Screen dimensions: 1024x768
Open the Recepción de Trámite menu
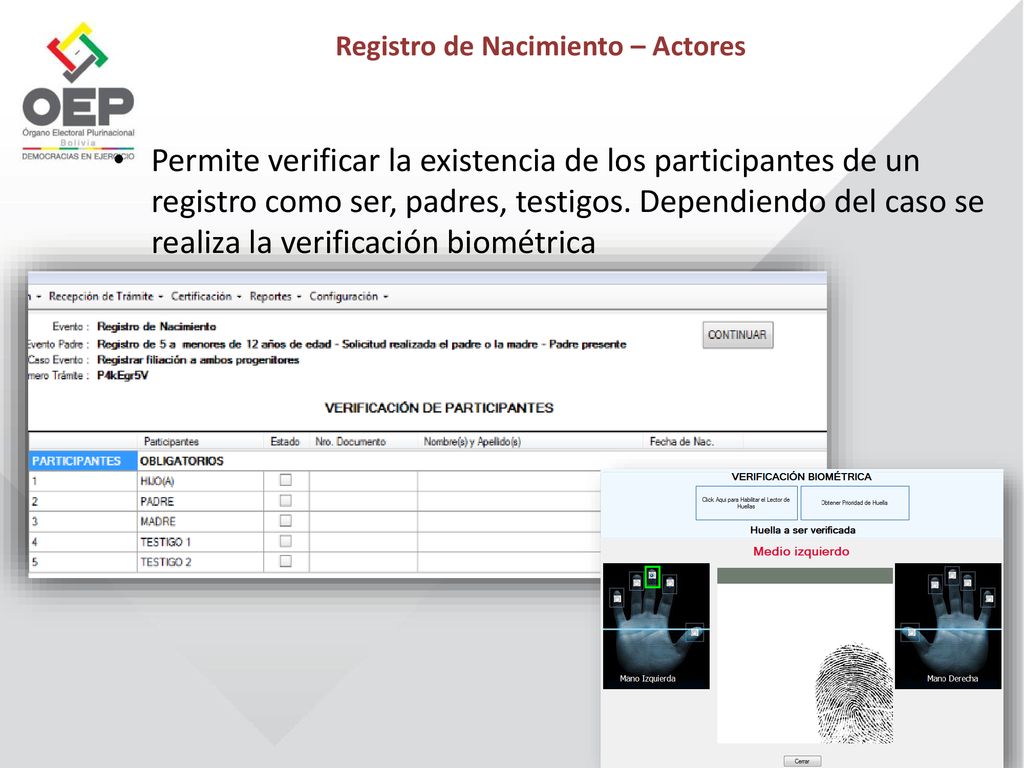point(106,296)
